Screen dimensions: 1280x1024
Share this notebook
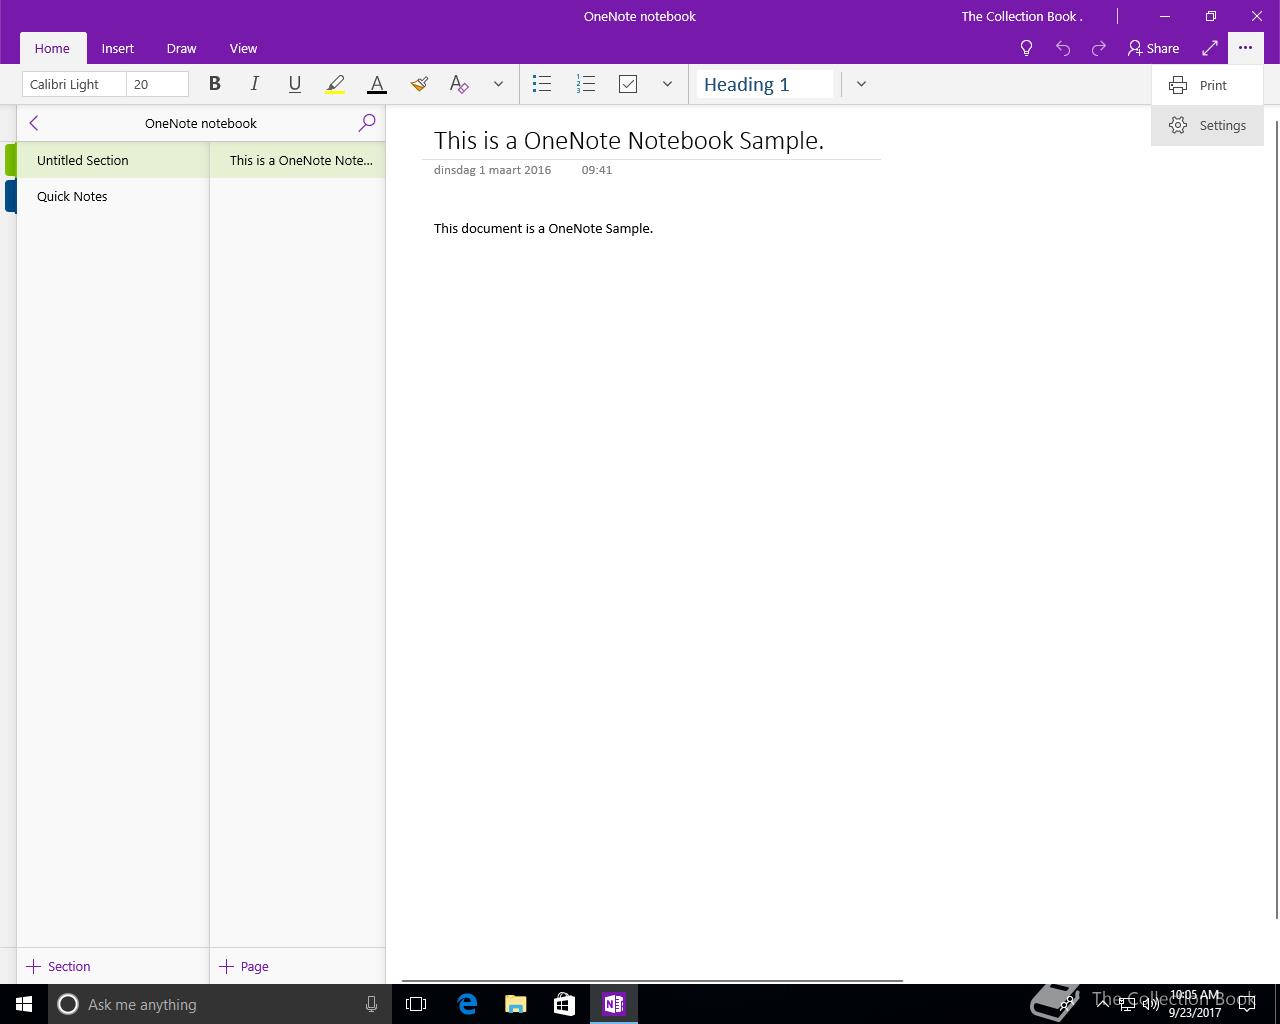click(1154, 48)
